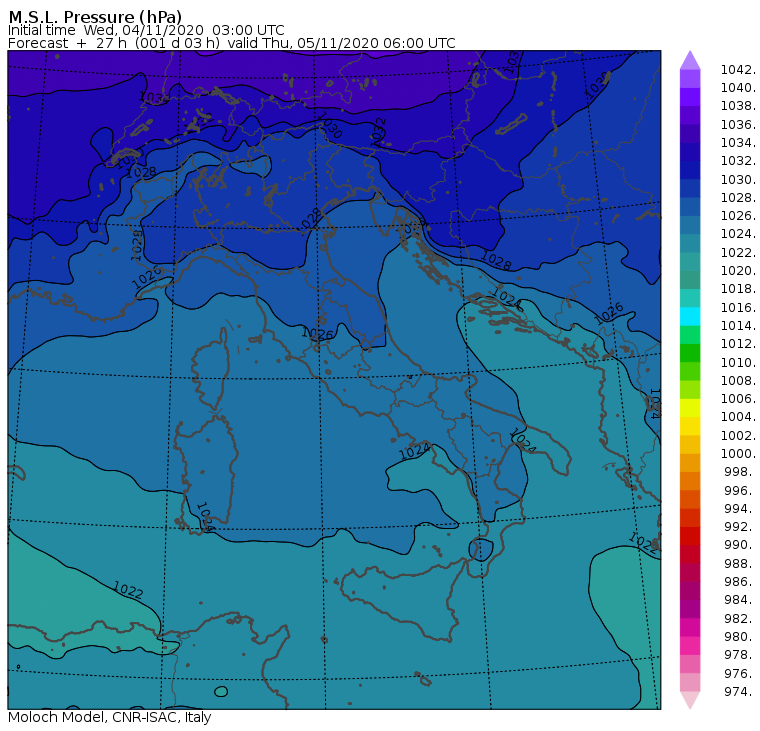Click the legend swatch between 1024. and 1026.

pyautogui.click(x=690, y=225)
